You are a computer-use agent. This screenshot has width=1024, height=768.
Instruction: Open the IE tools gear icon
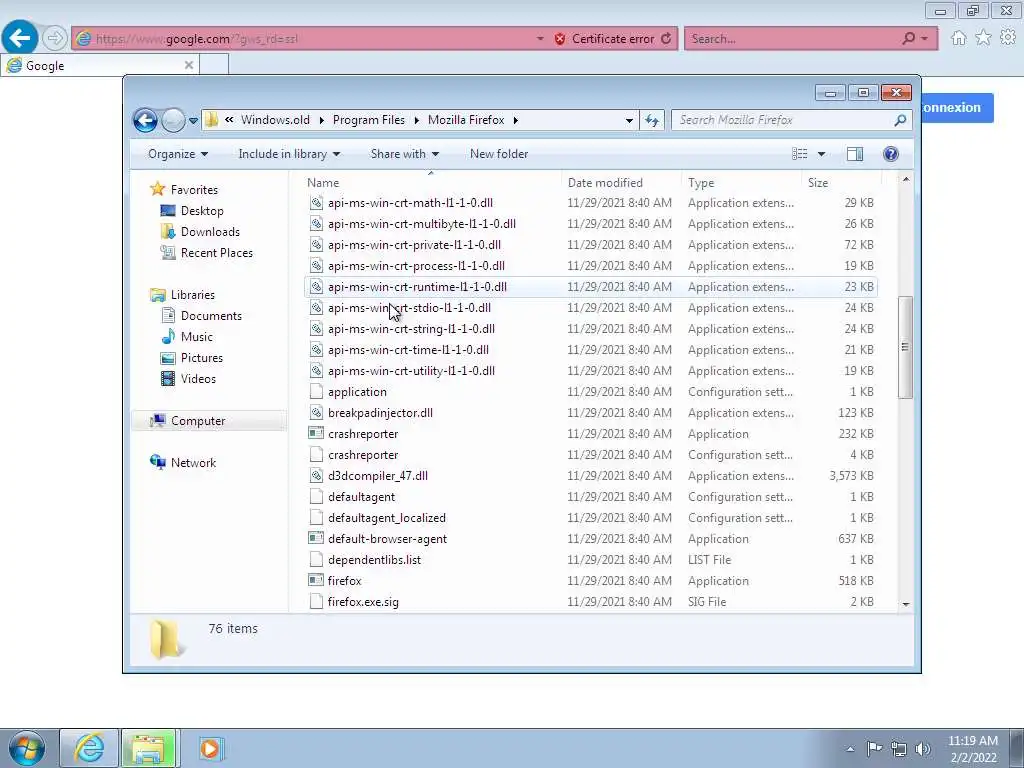point(1008,38)
